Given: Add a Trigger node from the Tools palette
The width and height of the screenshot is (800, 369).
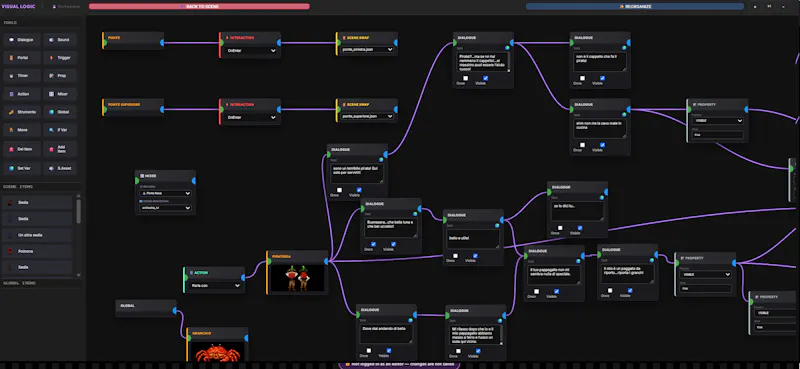Looking at the screenshot, I should pyautogui.click(x=60, y=58).
